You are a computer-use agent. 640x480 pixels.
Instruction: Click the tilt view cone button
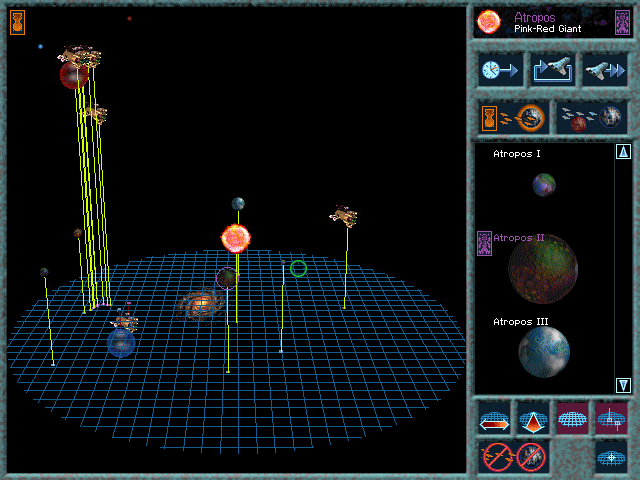pos(533,419)
